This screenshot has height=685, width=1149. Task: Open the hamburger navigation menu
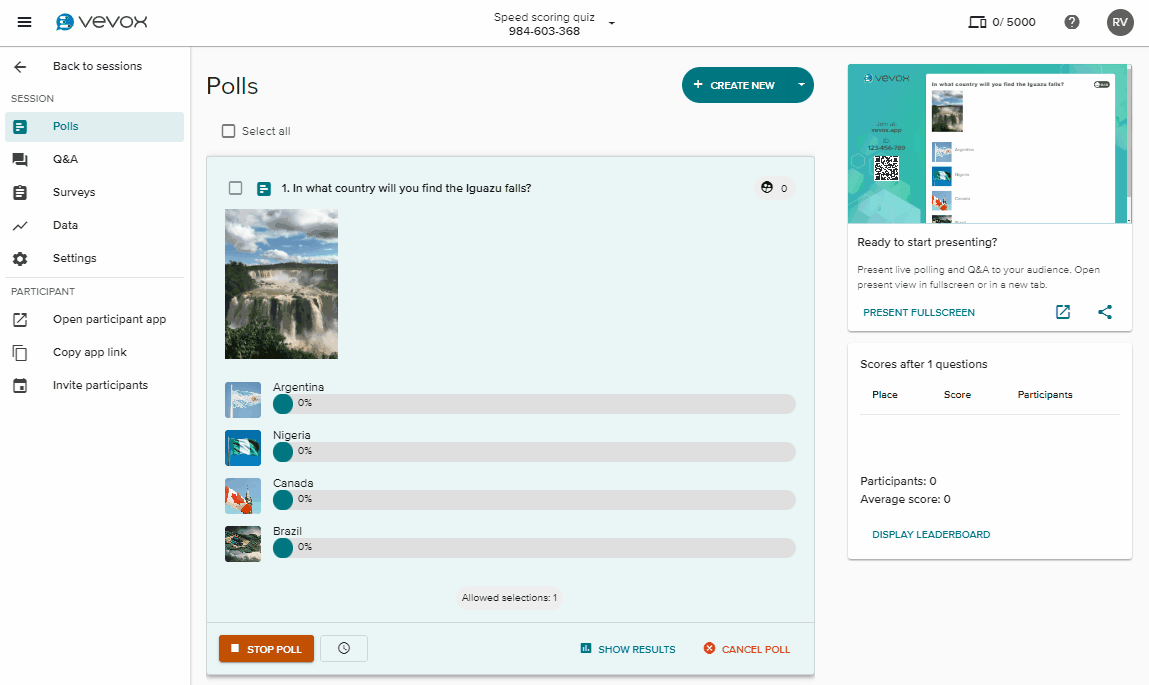[24, 22]
